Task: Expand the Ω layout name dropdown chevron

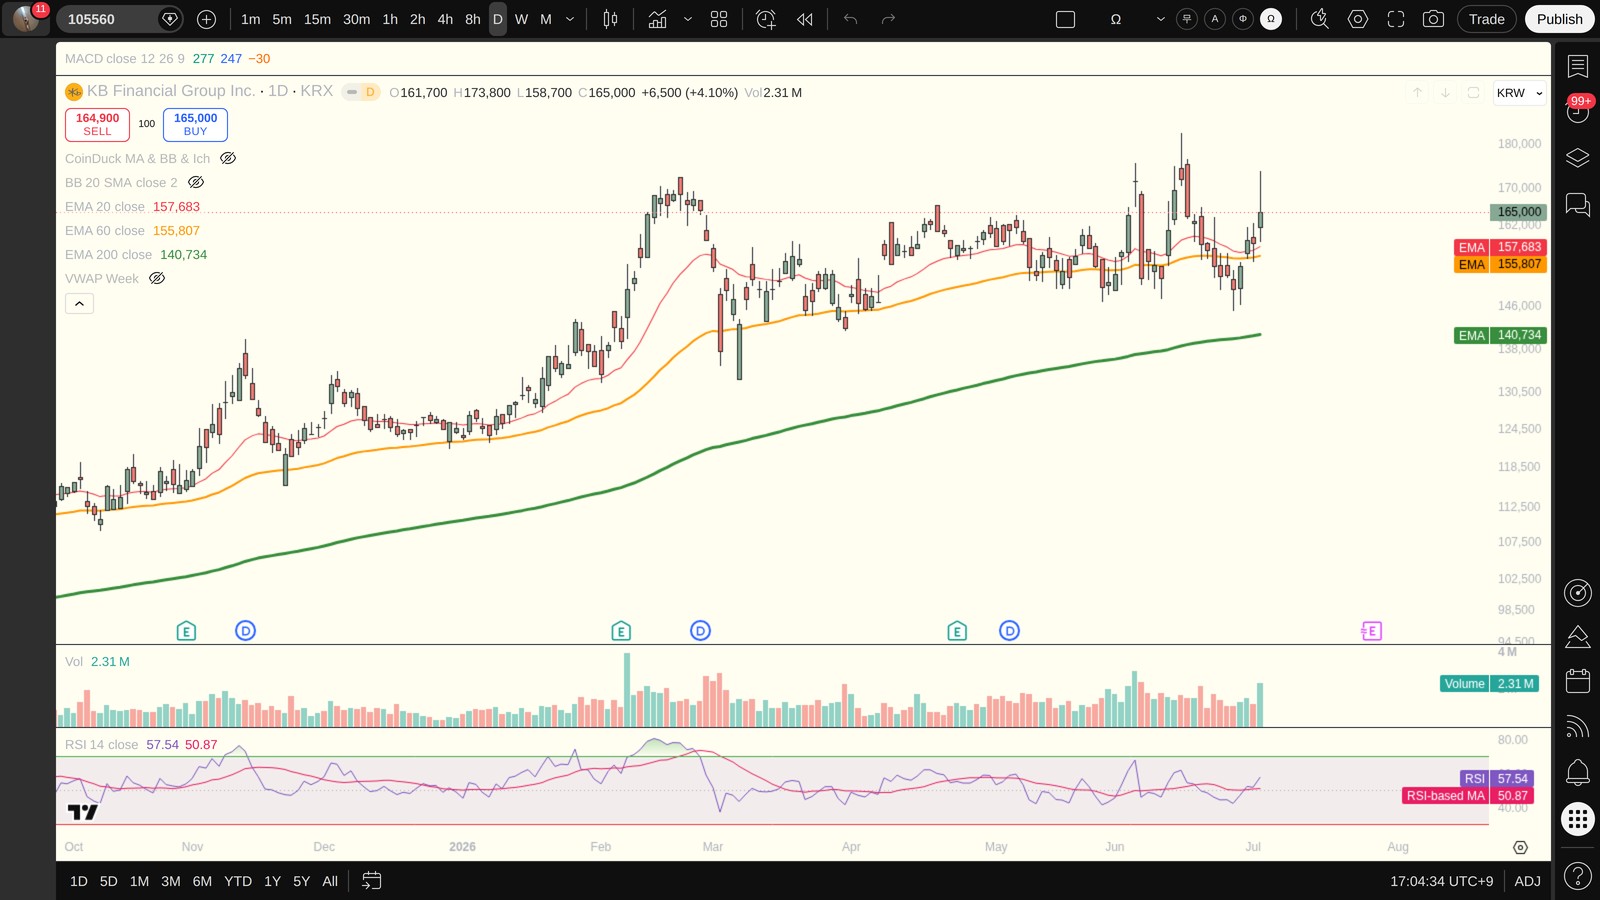Action: tap(1160, 19)
